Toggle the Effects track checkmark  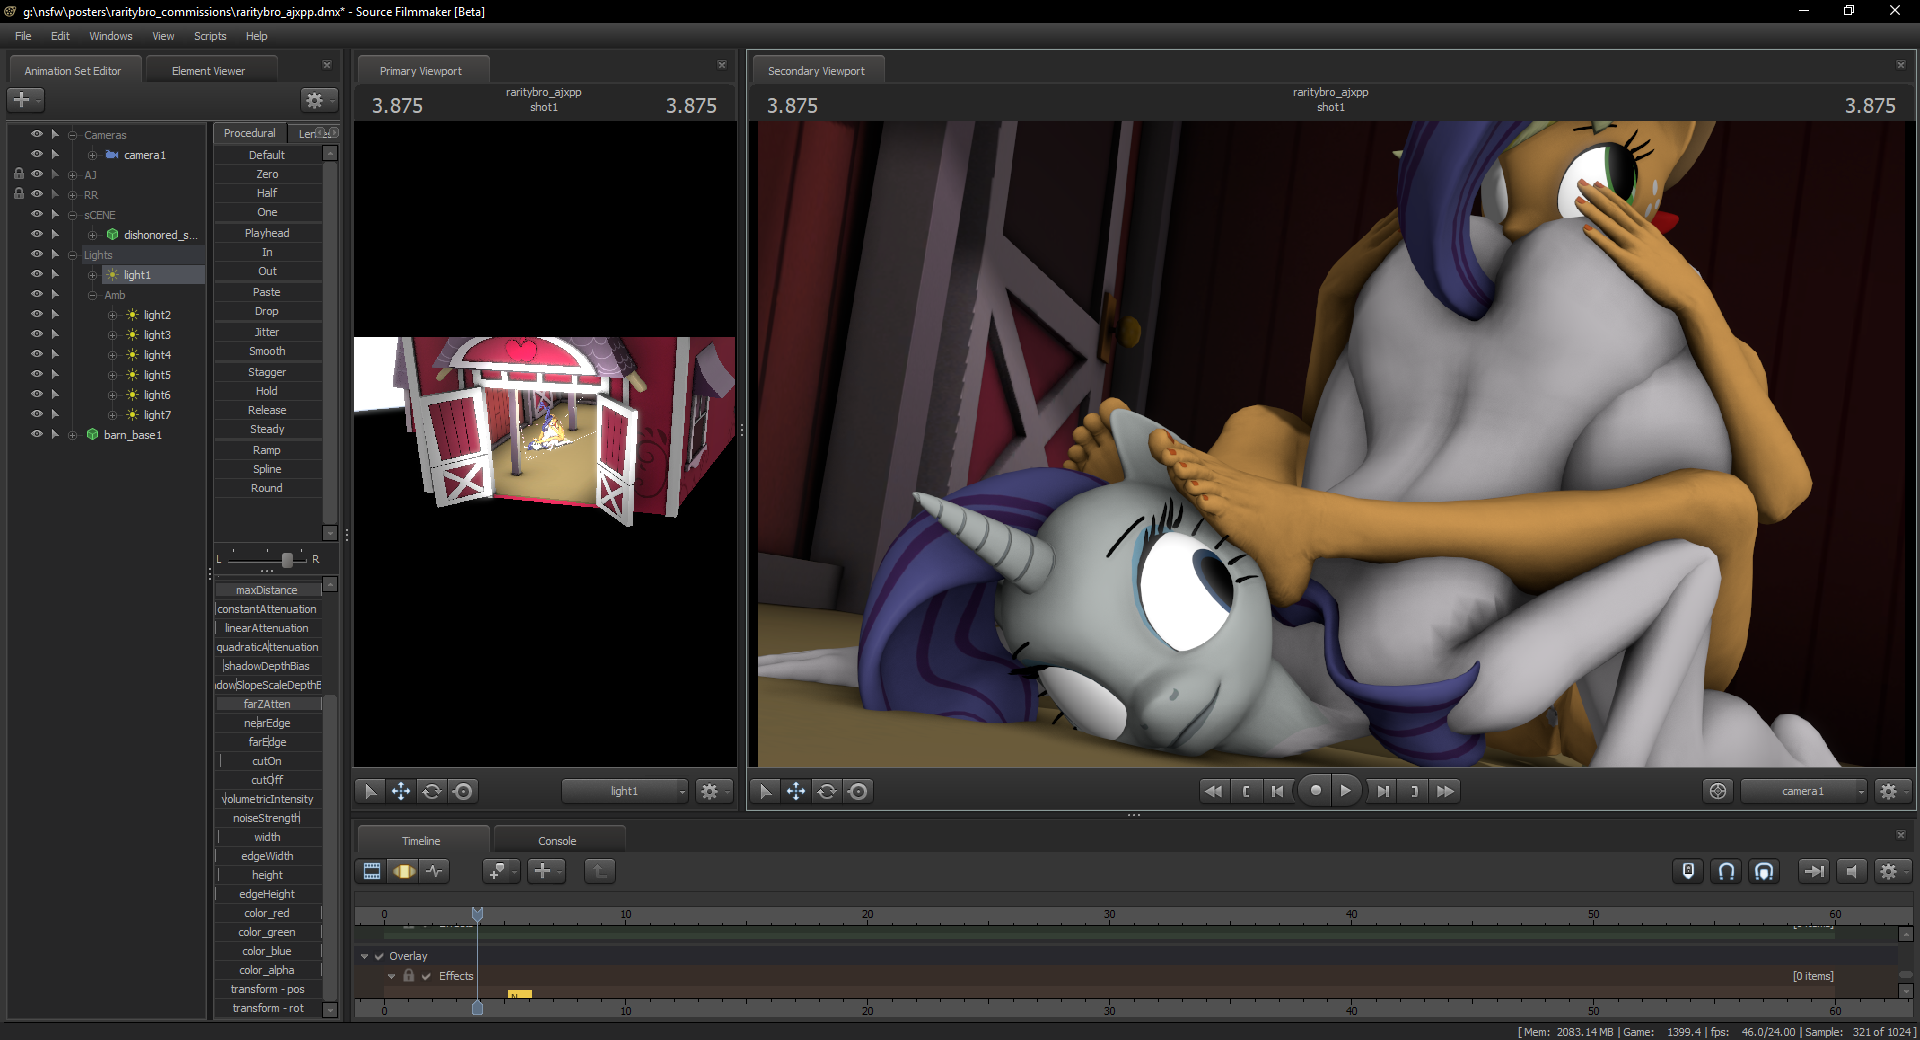click(x=426, y=976)
